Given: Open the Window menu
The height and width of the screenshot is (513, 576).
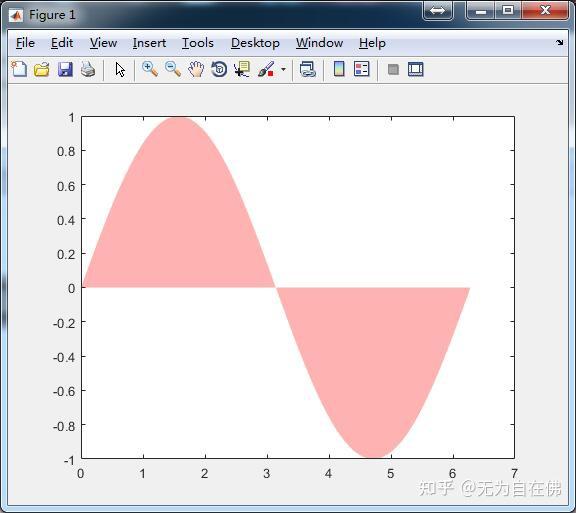Looking at the screenshot, I should [320, 43].
